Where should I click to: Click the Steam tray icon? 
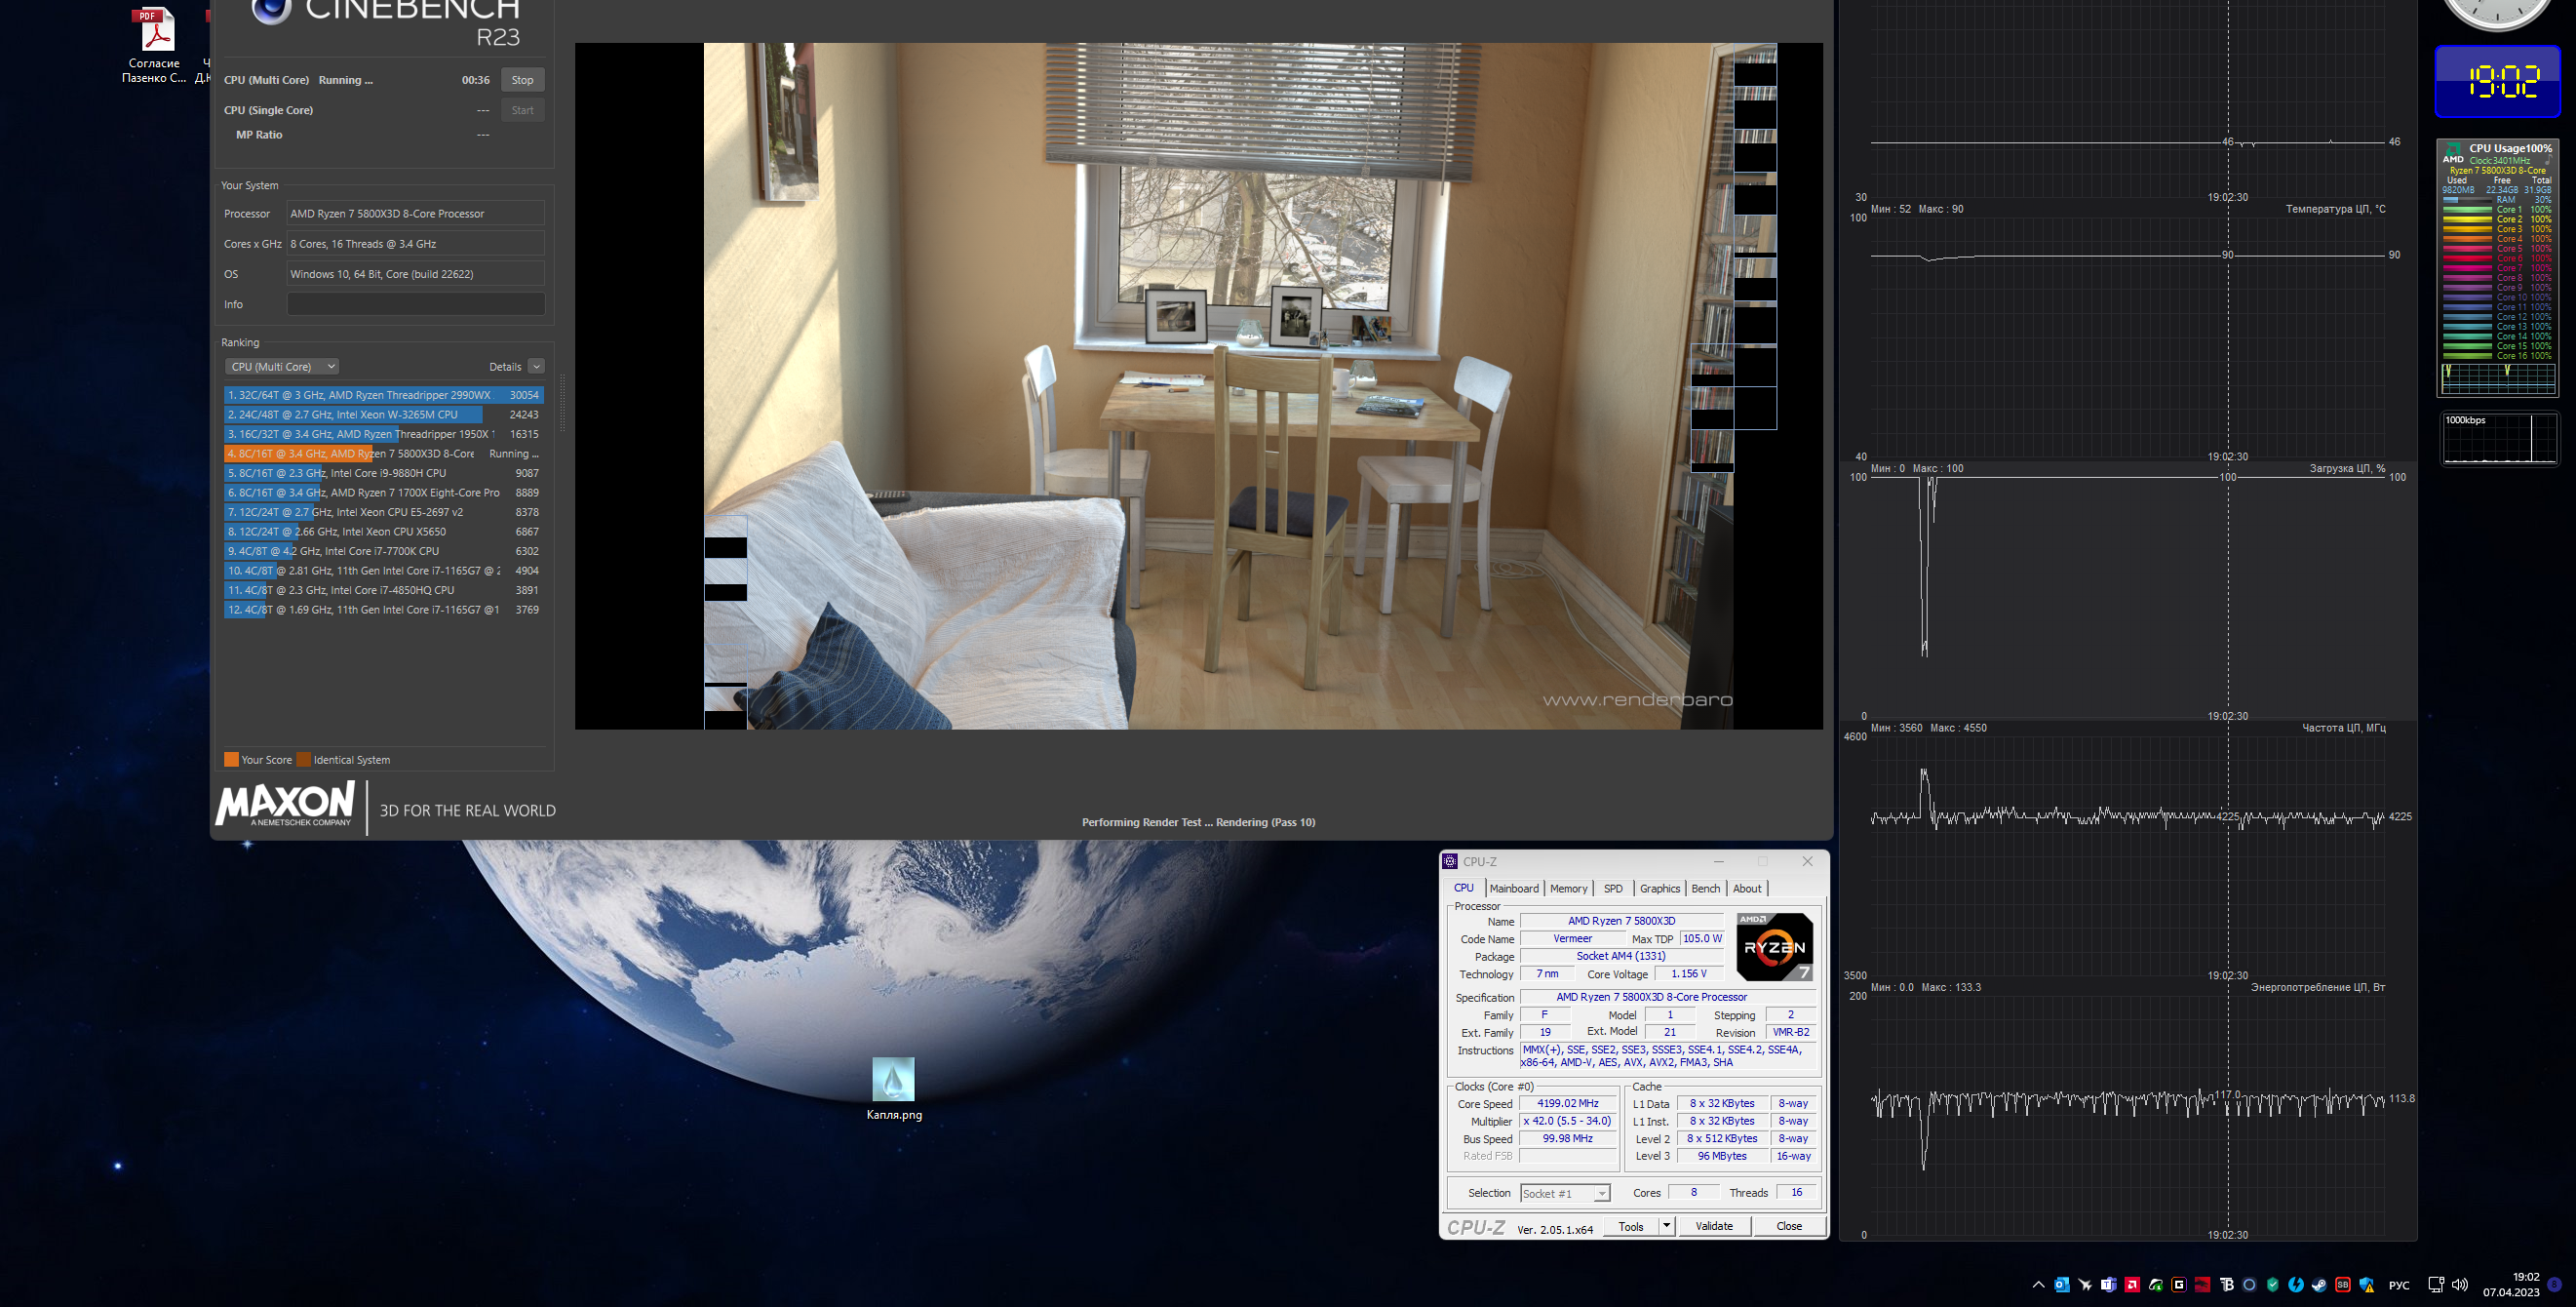(2320, 1285)
